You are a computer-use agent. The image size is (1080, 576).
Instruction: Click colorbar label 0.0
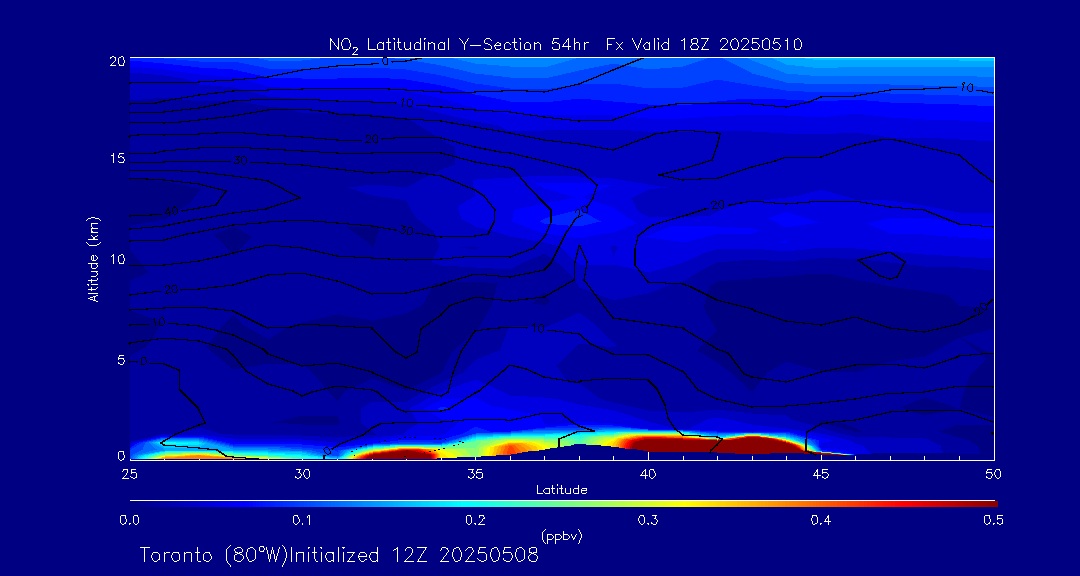pyautogui.click(x=129, y=520)
